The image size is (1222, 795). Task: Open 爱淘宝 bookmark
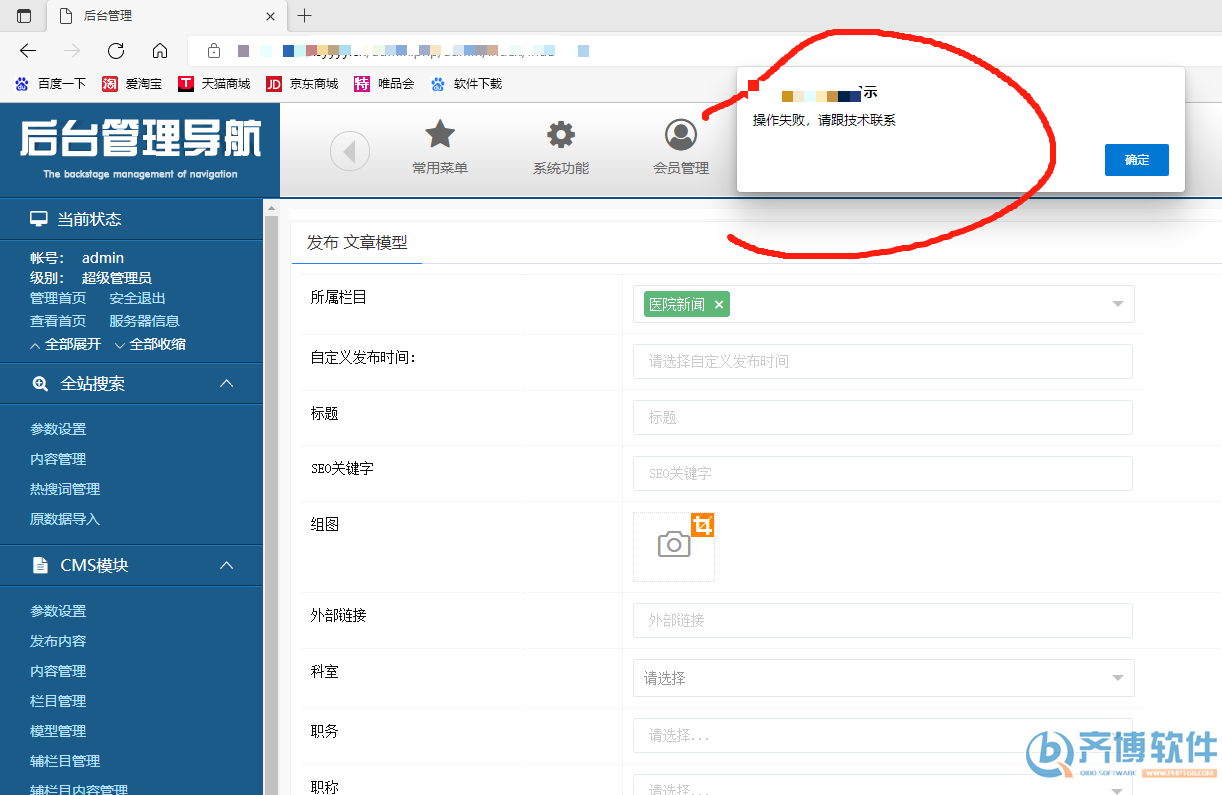click(x=132, y=84)
